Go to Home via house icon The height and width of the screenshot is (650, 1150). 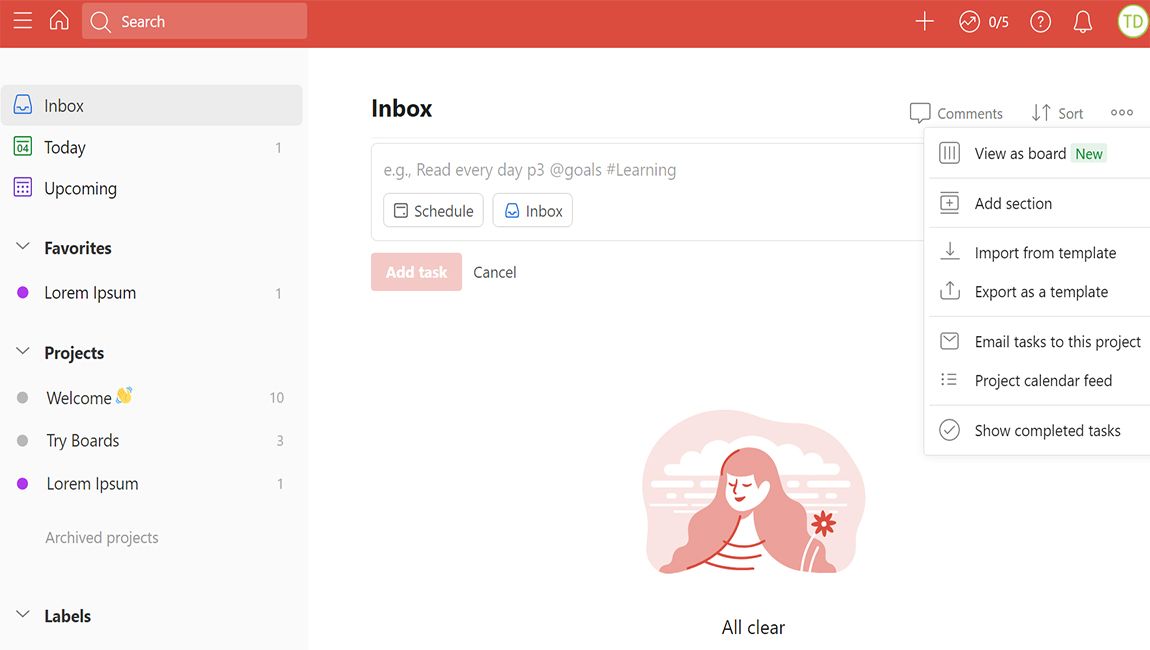59,21
